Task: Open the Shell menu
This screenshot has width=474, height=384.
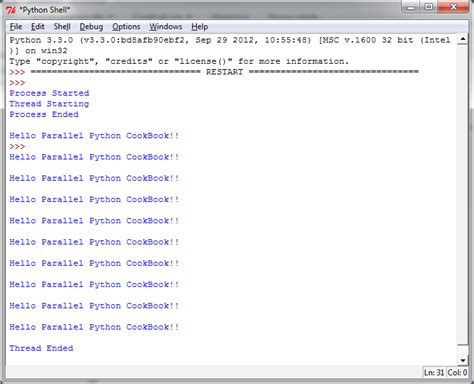Action: 62,27
